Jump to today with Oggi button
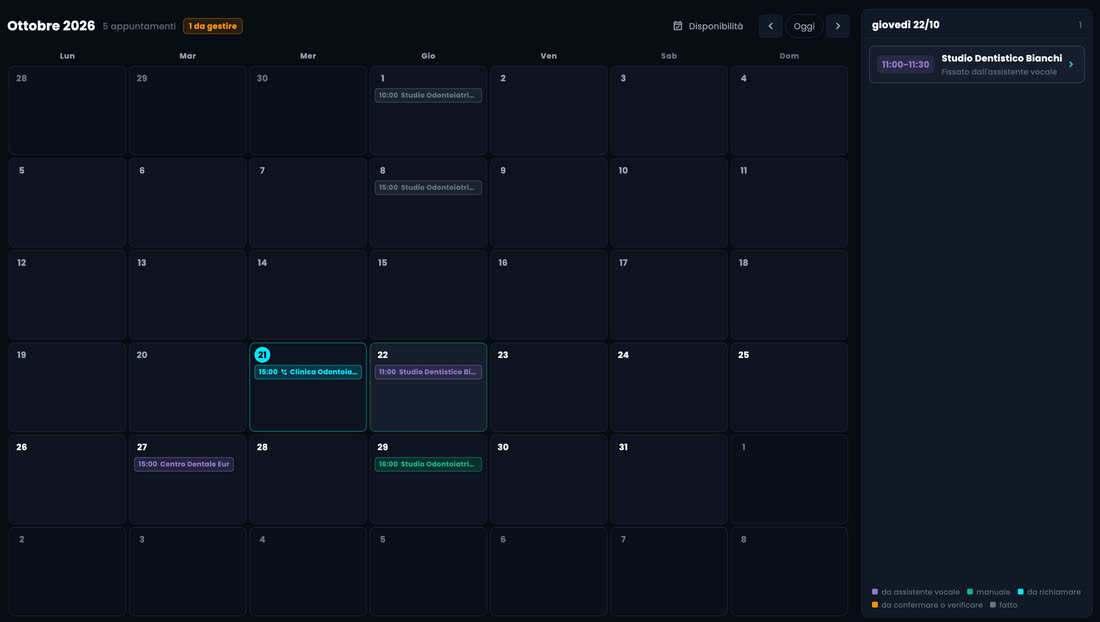 804,26
